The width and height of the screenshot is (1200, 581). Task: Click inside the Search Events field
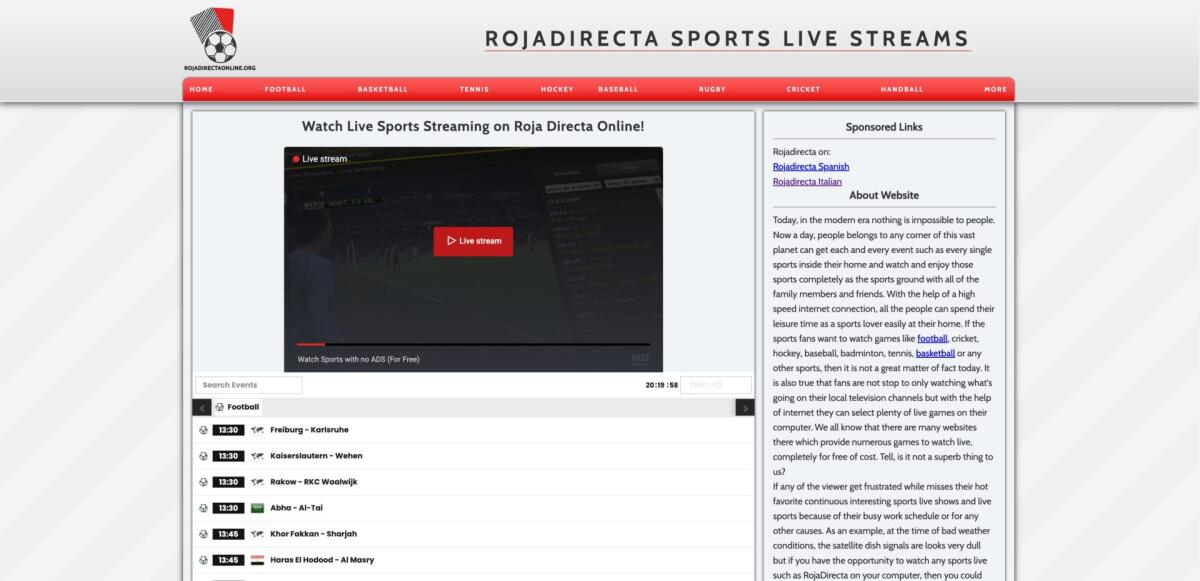coord(247,384)
